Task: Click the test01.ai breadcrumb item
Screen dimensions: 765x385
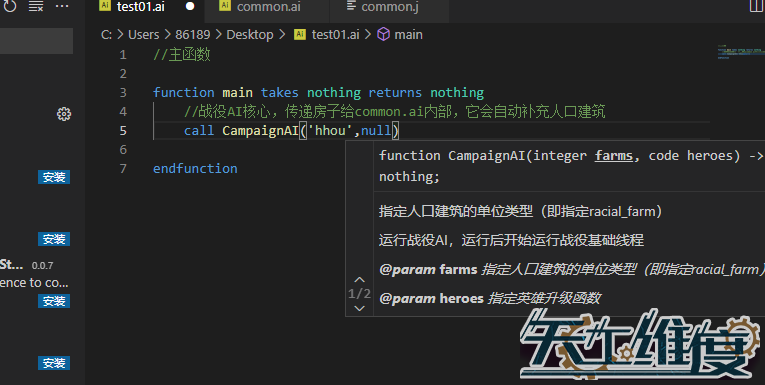Action: tap(335, 35)
